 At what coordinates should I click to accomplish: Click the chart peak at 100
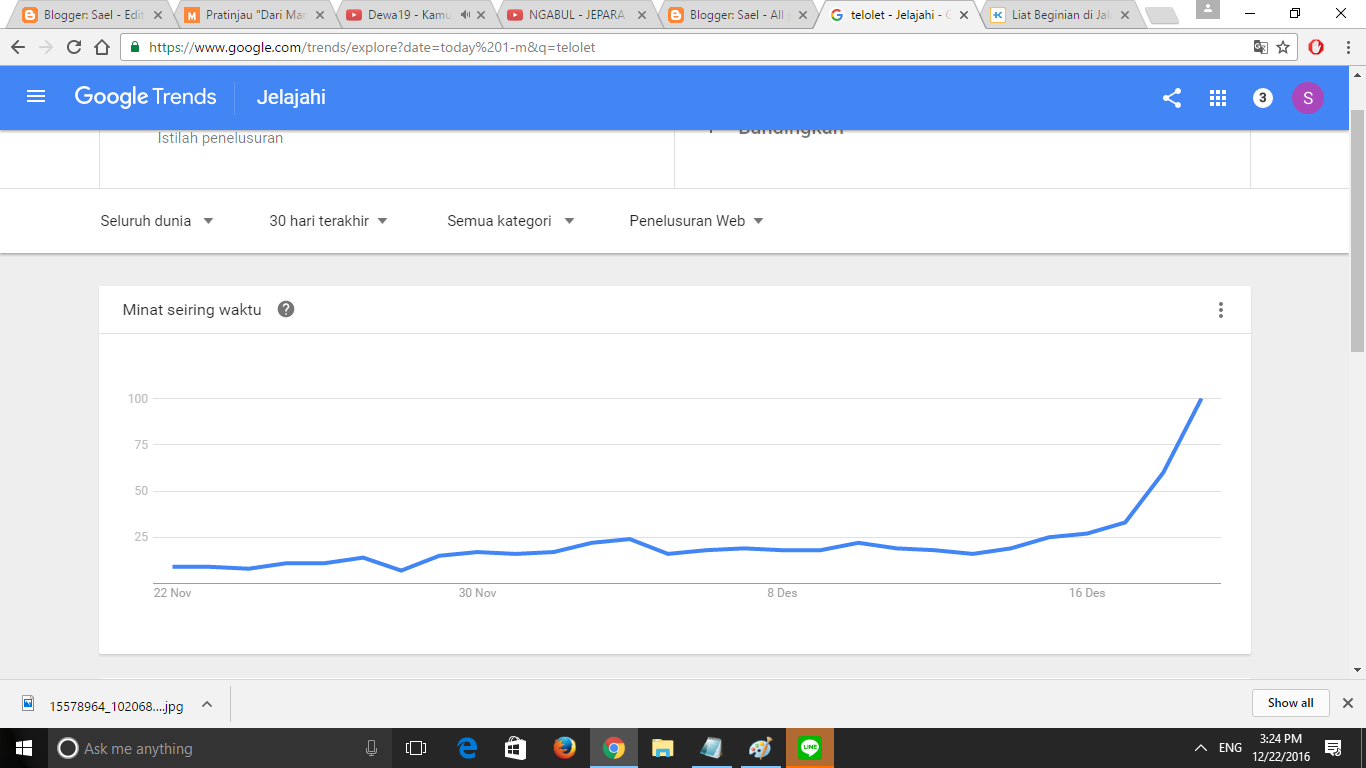click(x=1200, y=398)
